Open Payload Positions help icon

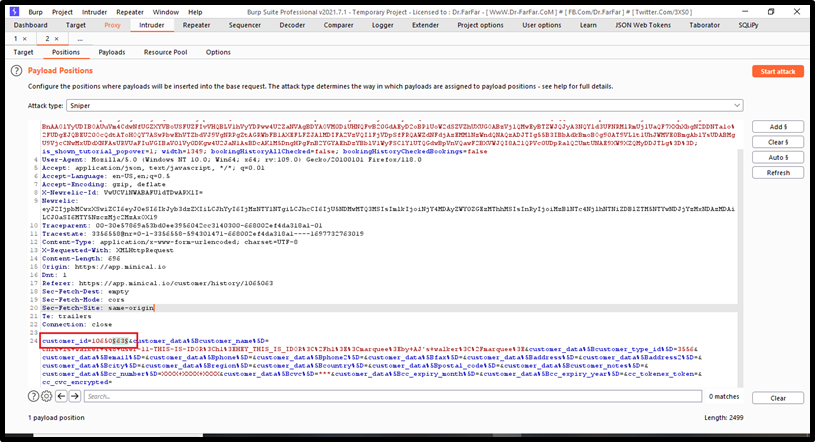coord(17,71)
